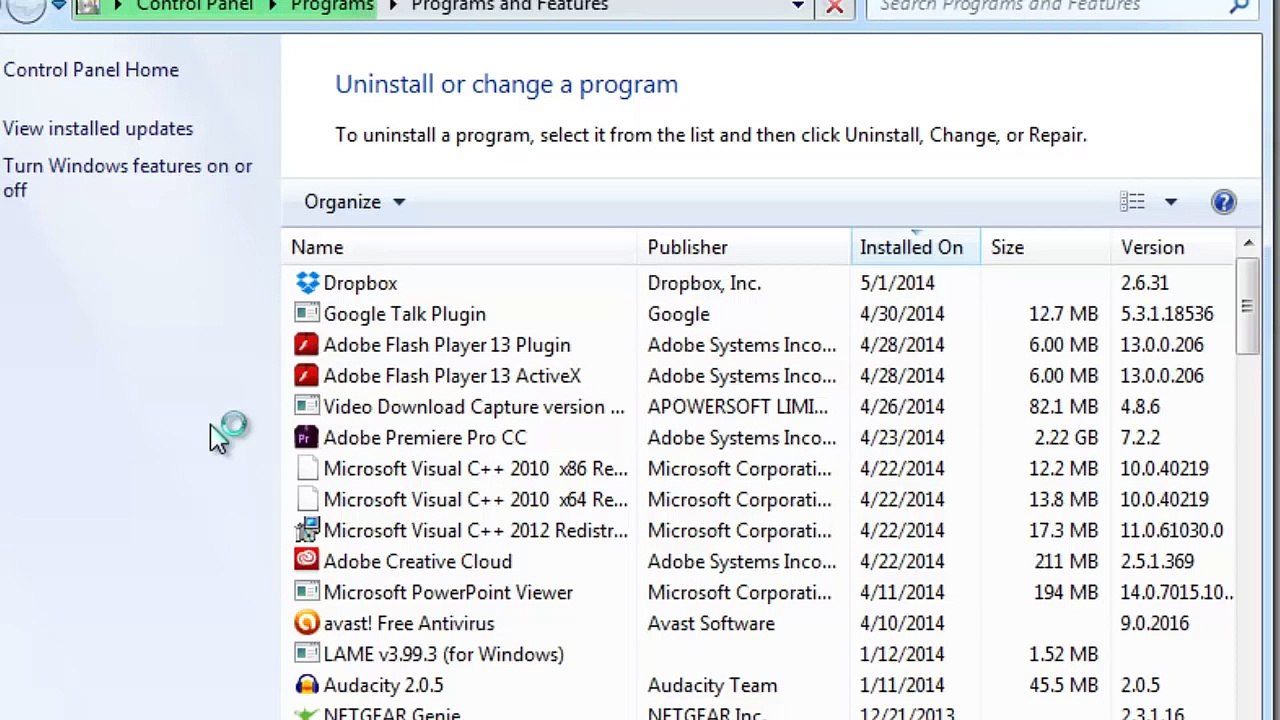This screenshot has width=1280, height=720.
Task: Click publisher Dropbox, Inc. cell
Action: click(x=704, y=283)
